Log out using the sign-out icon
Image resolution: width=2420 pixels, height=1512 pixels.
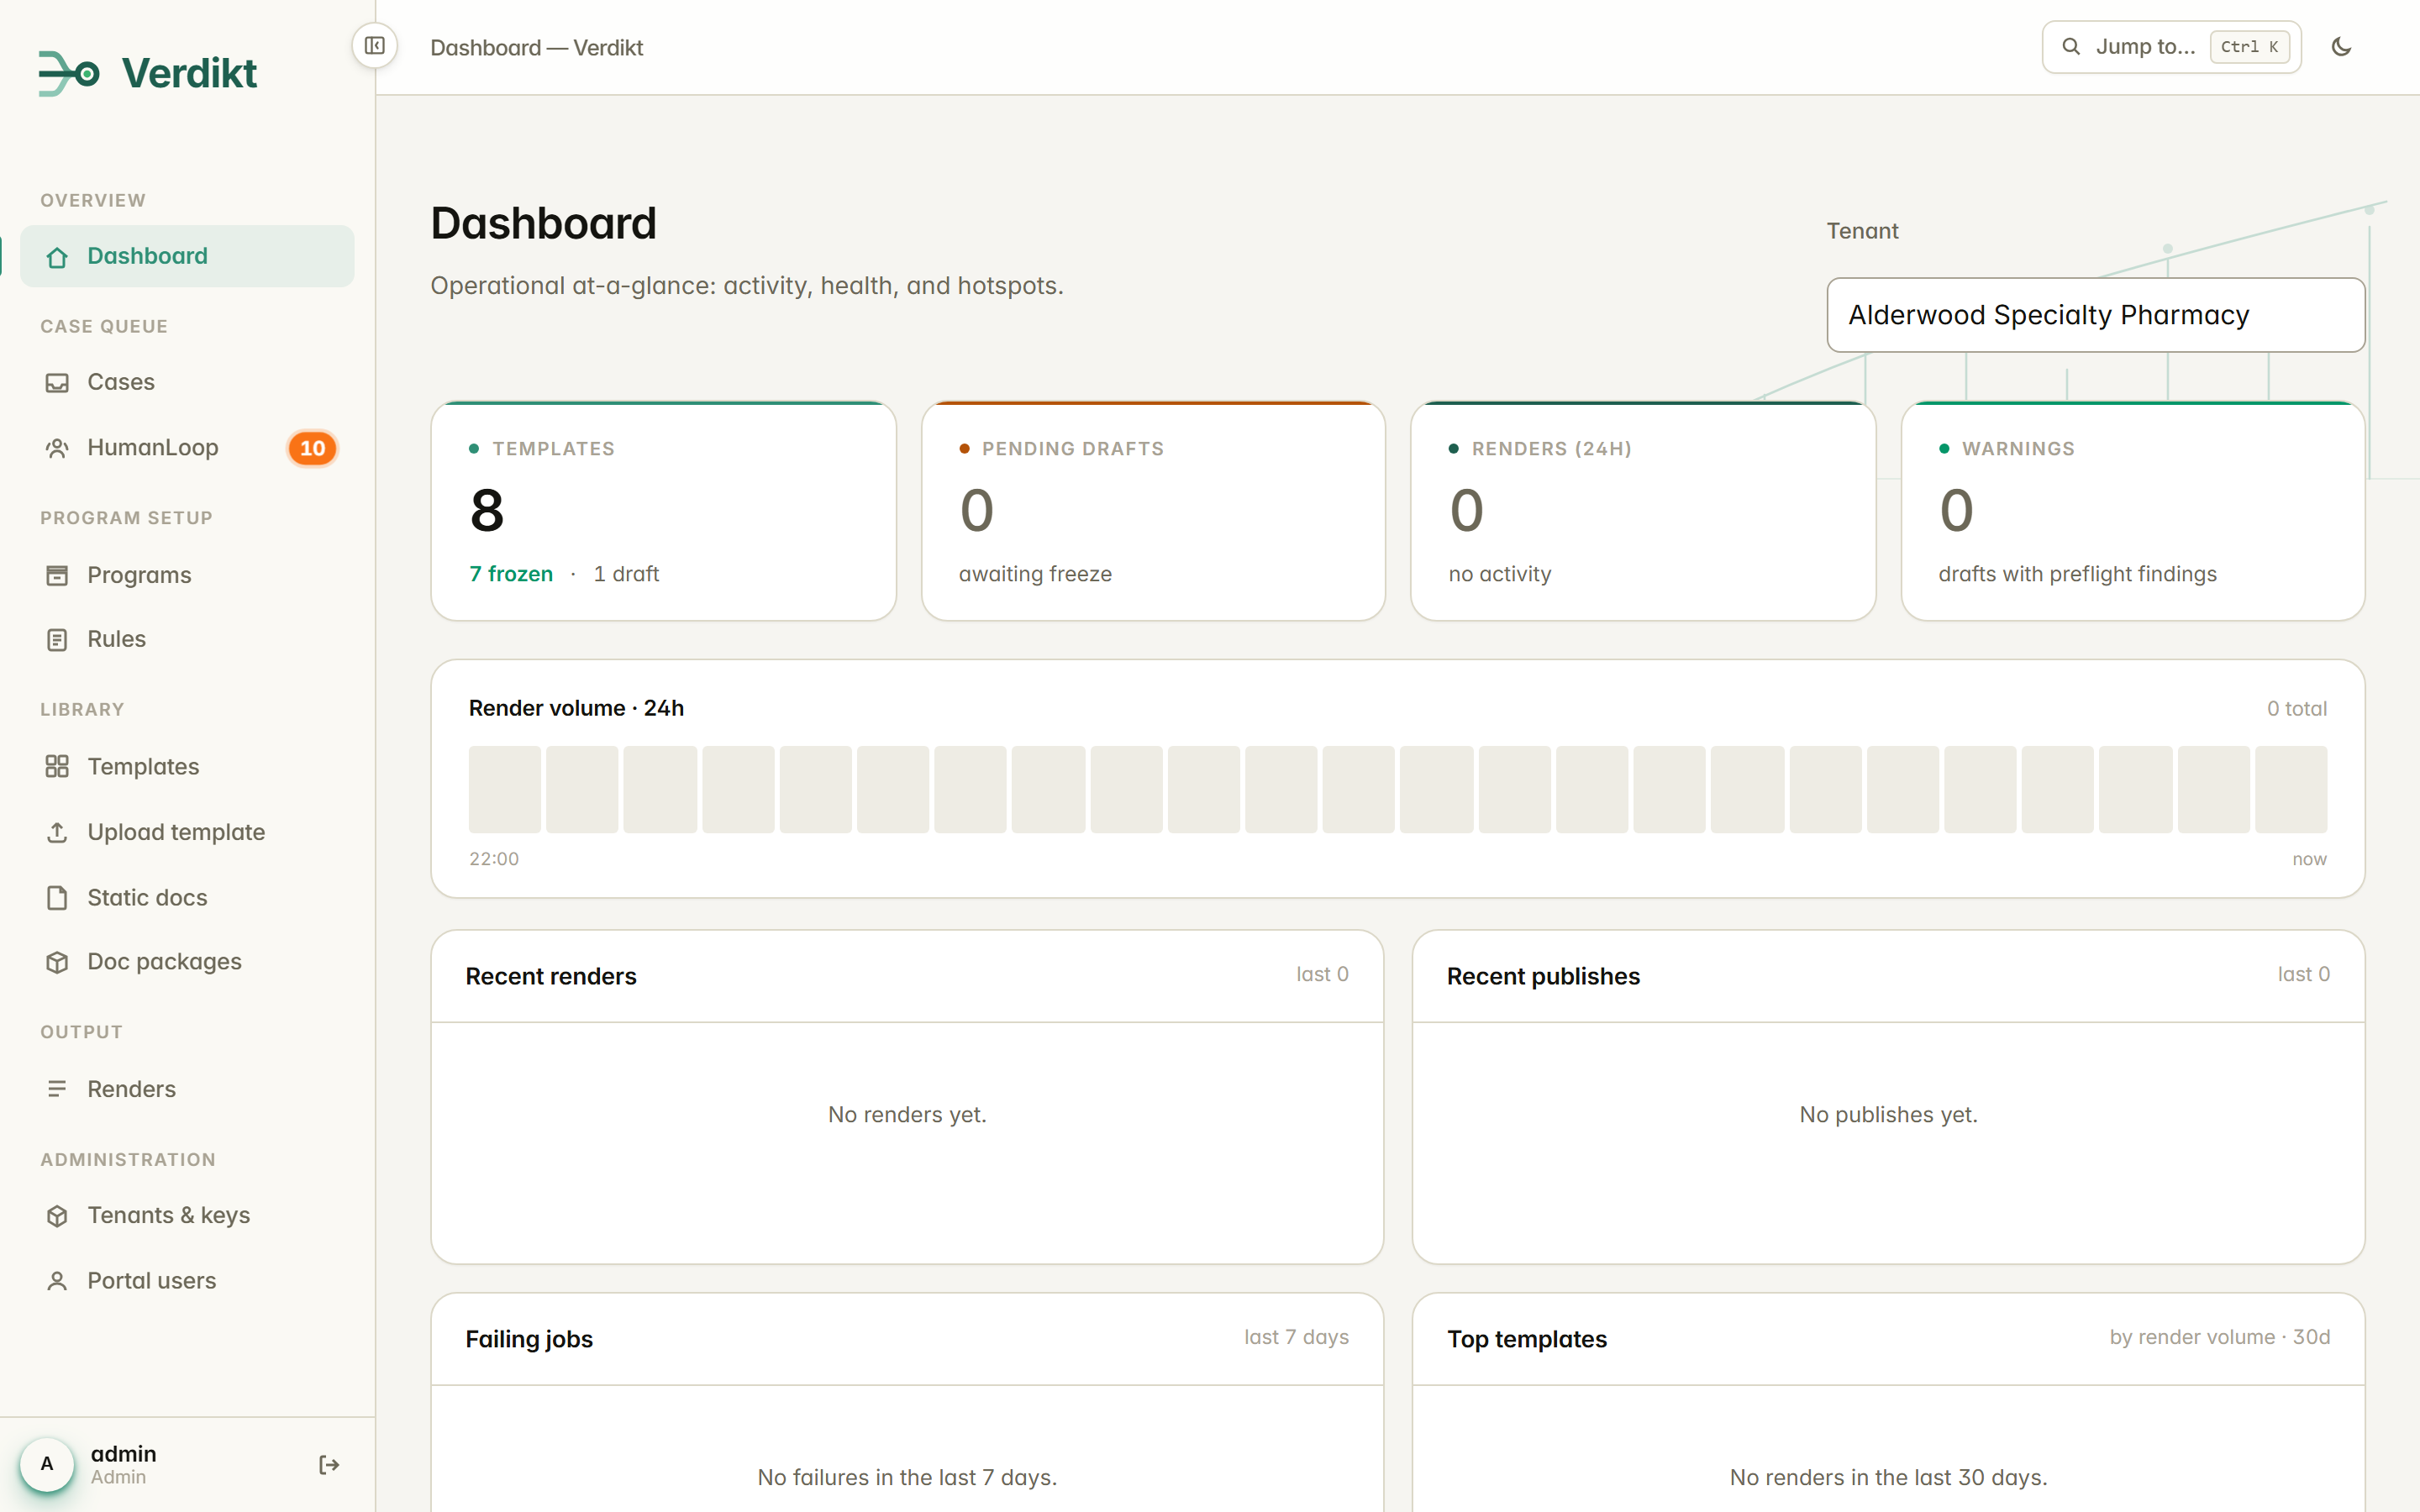tap(329, 1465)
